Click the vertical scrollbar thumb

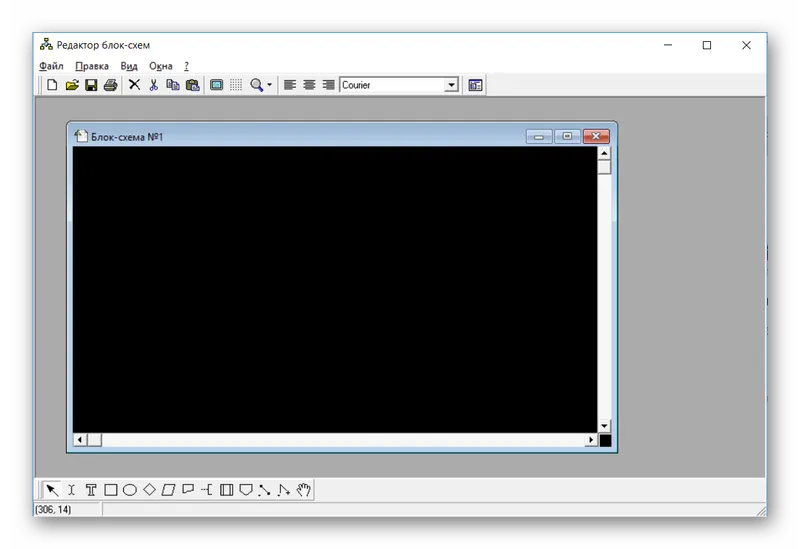604,167
